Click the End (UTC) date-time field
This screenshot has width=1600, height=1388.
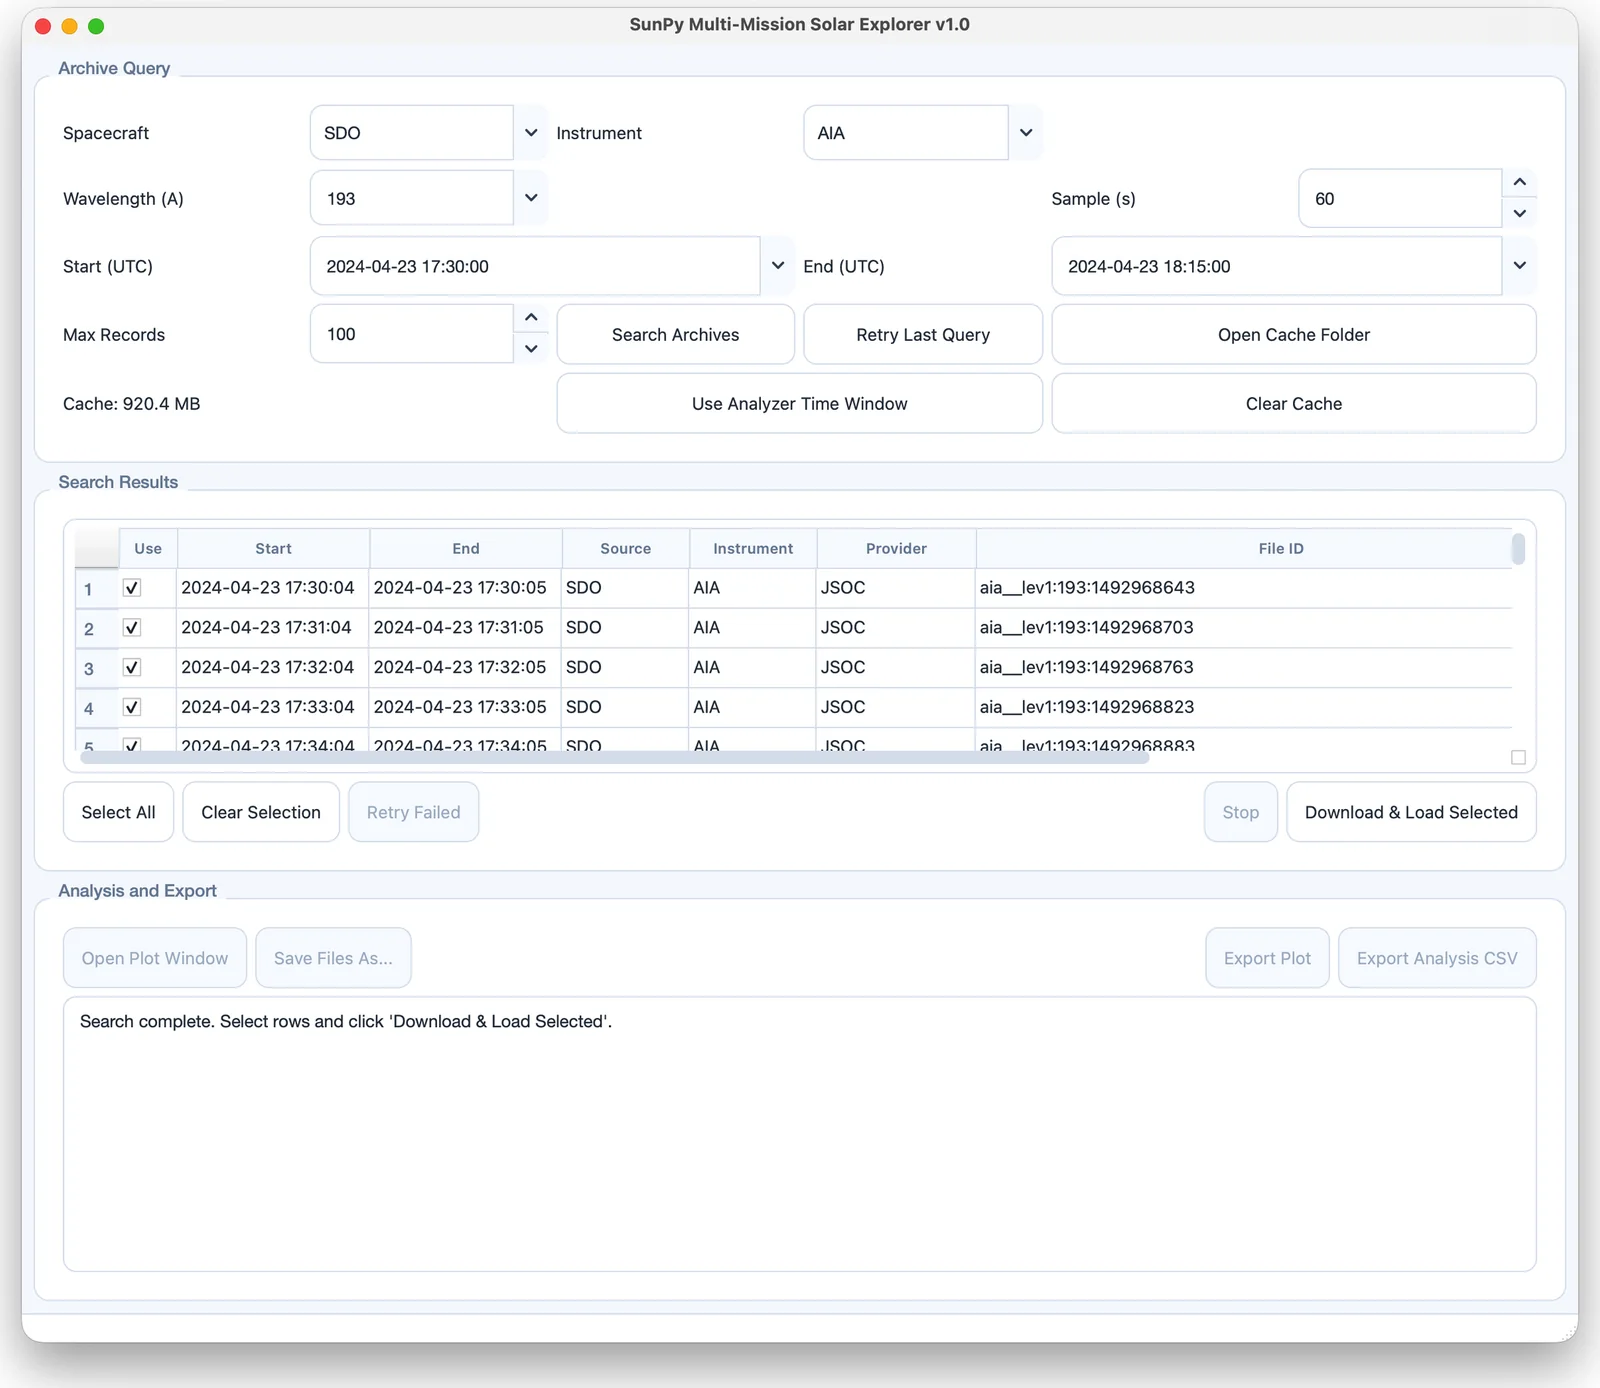pos(1277,266)
